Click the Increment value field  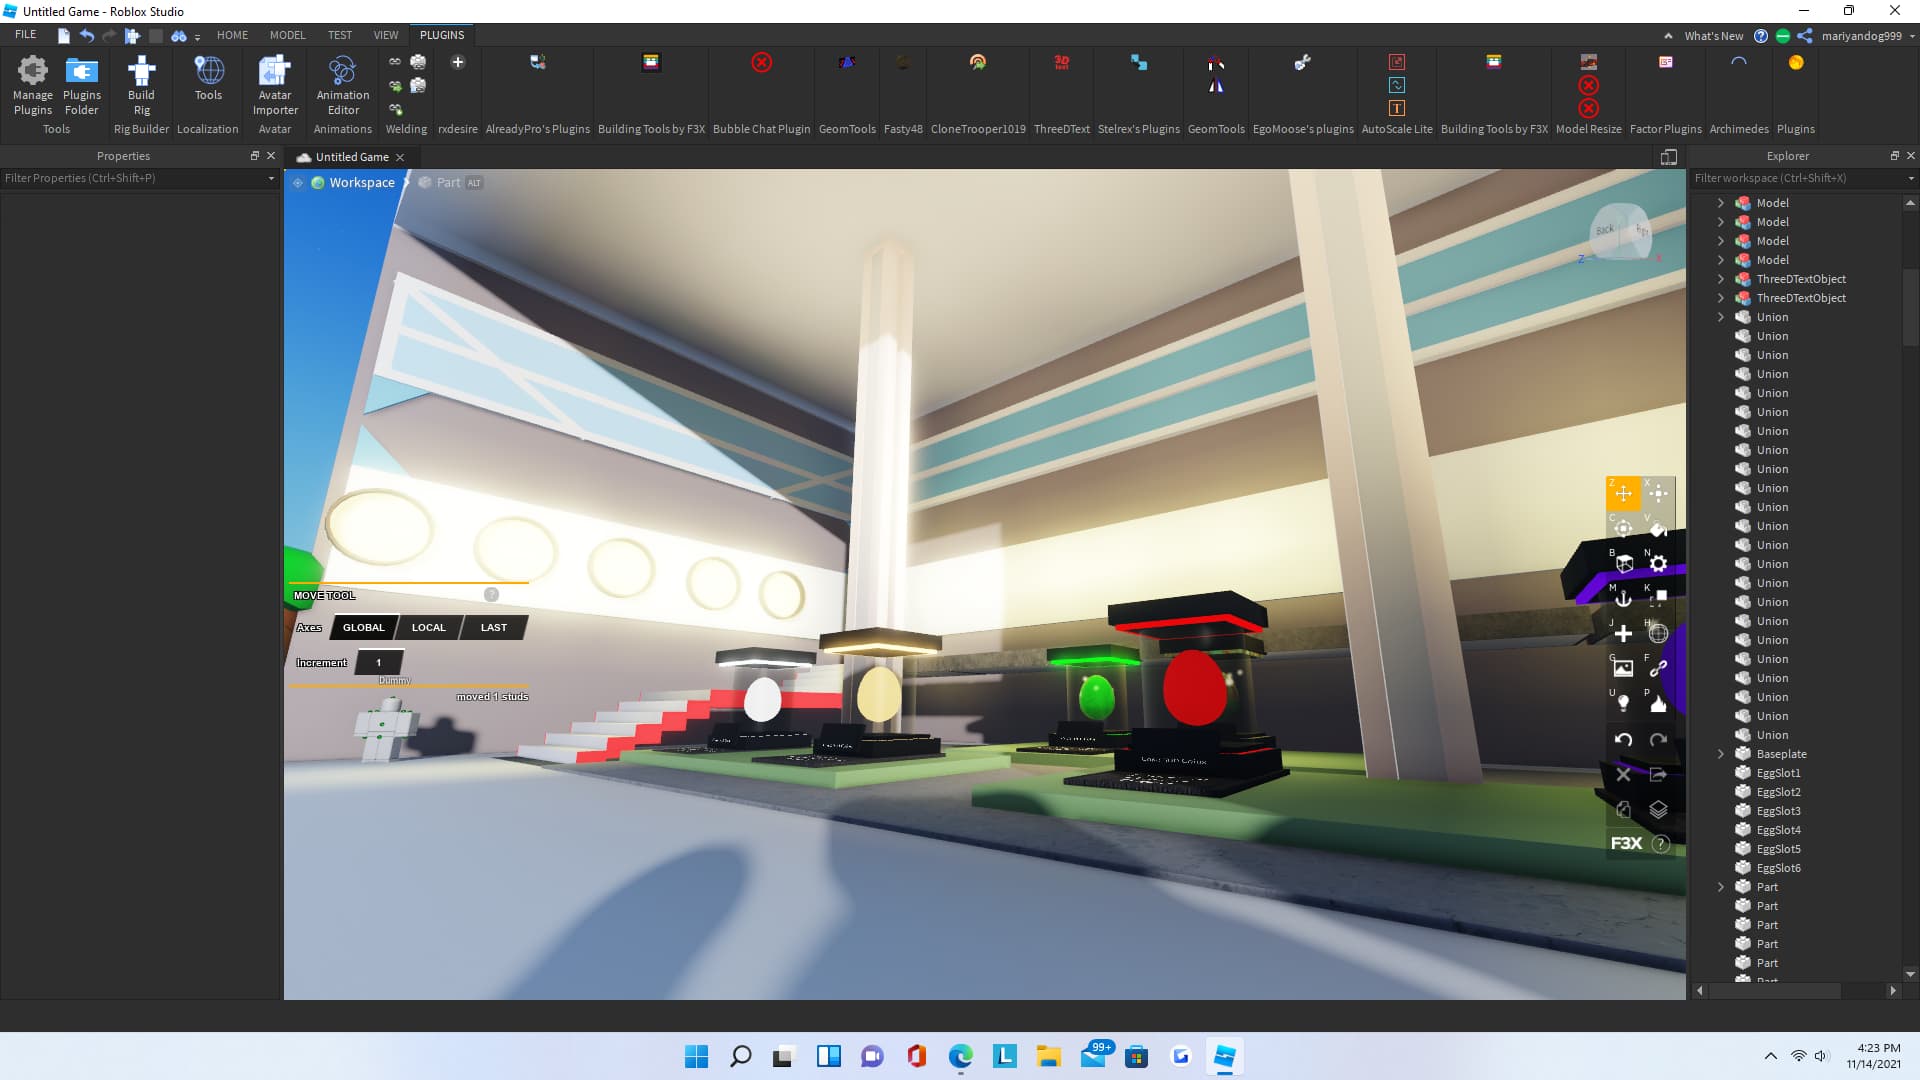pyautogui.click(x=379, y=662)
